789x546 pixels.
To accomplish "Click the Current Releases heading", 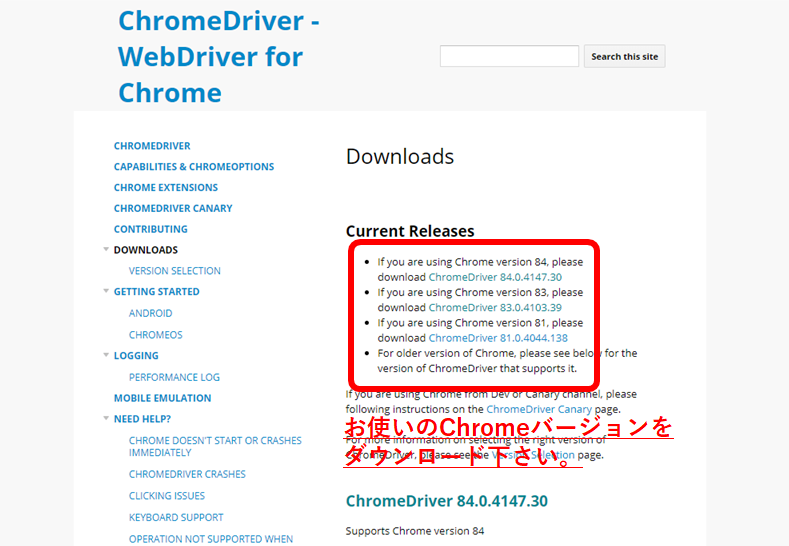I will click(x=410, y=231).
